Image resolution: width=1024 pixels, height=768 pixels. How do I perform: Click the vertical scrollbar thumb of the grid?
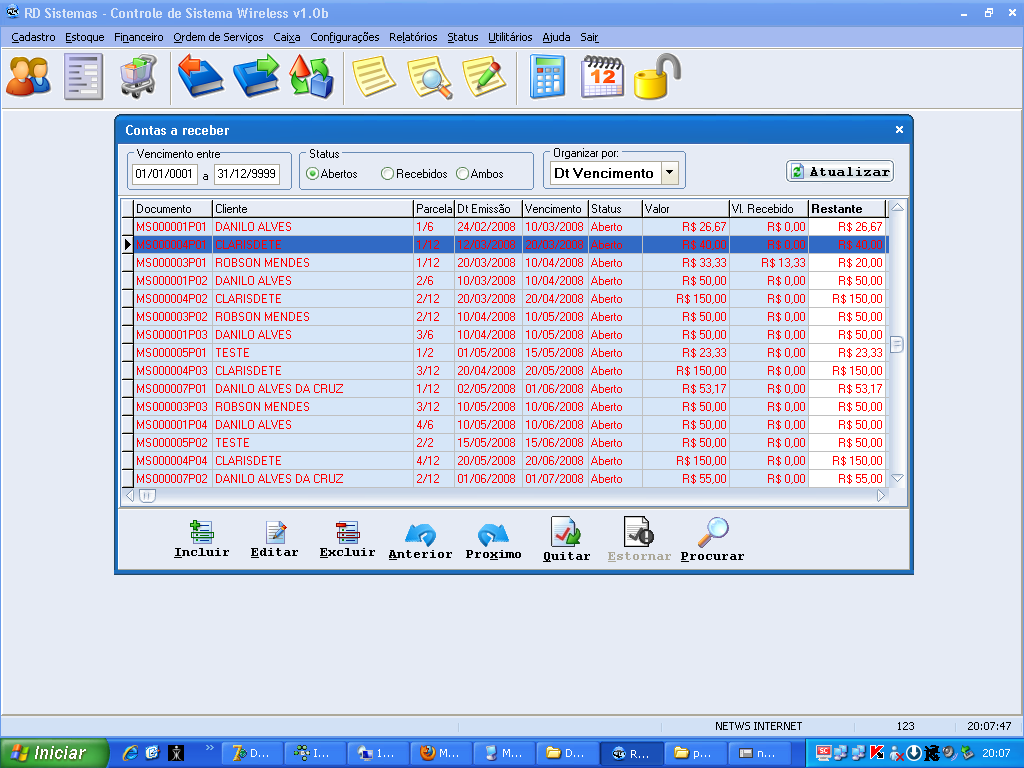(898, 344)
